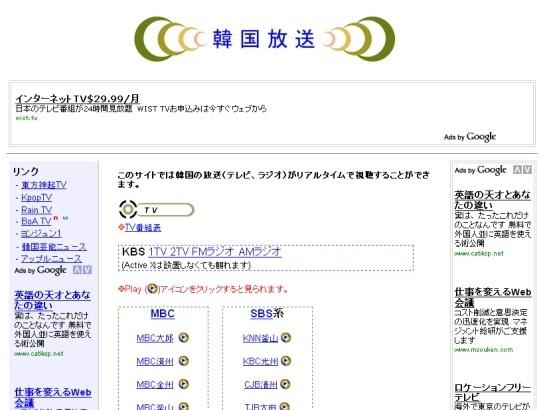This screenshot has width=545, height=410.
Task: Click www.msouken.com ad URL
Action: 484,350
